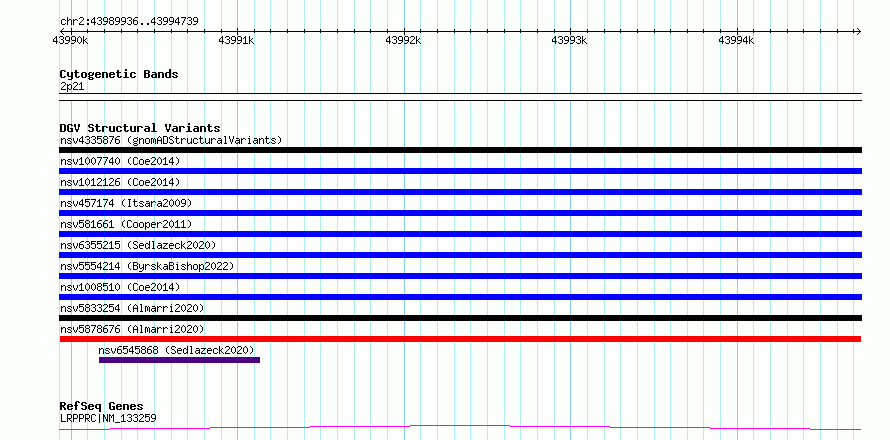Select the blue bar below nsv5554214
Screen dimensions: 890x440
pos(460,276)
